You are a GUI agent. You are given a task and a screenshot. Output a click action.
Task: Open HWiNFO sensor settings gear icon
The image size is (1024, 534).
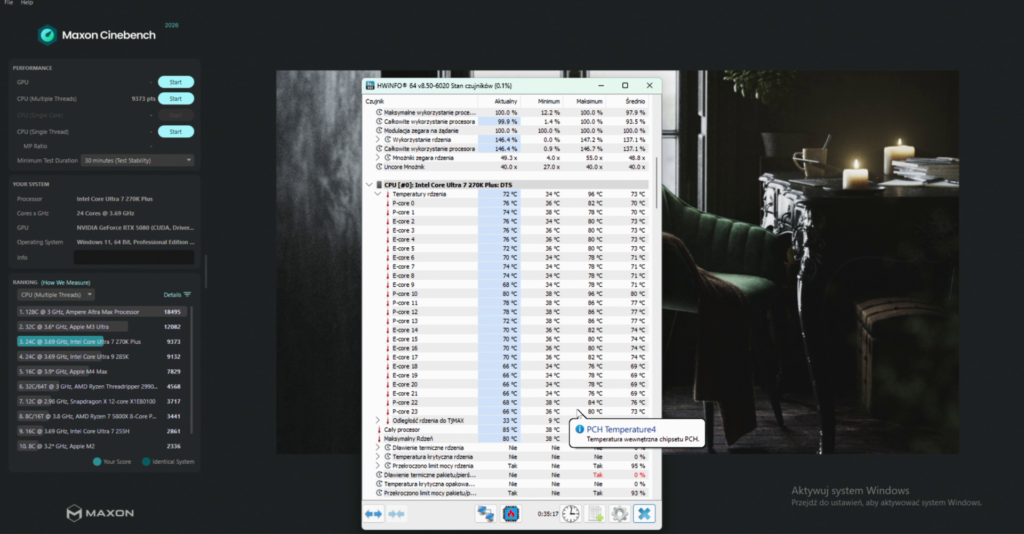pos(619,514)
